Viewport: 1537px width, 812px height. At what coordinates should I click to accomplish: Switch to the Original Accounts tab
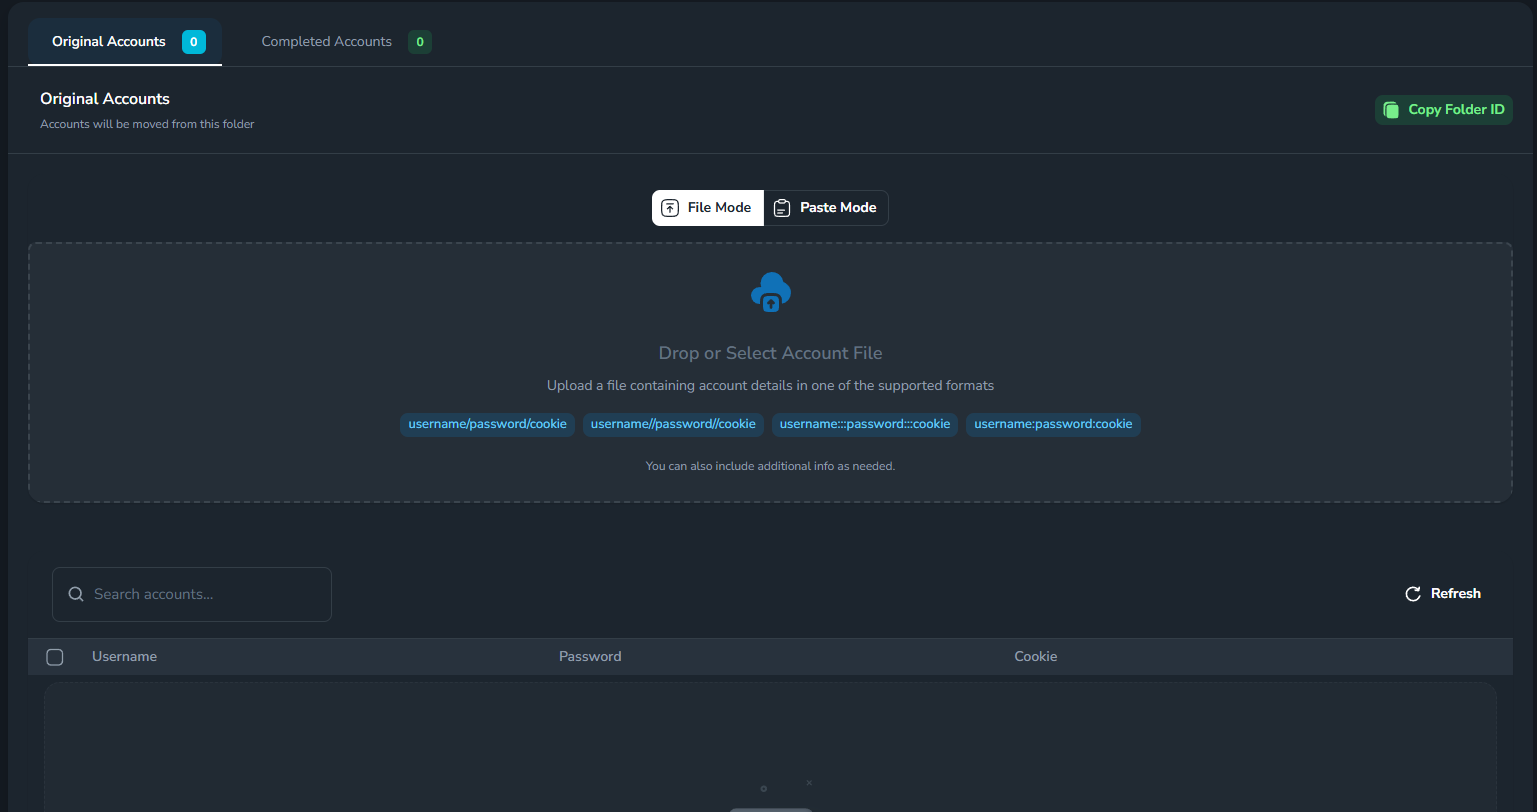click(125, 42)
